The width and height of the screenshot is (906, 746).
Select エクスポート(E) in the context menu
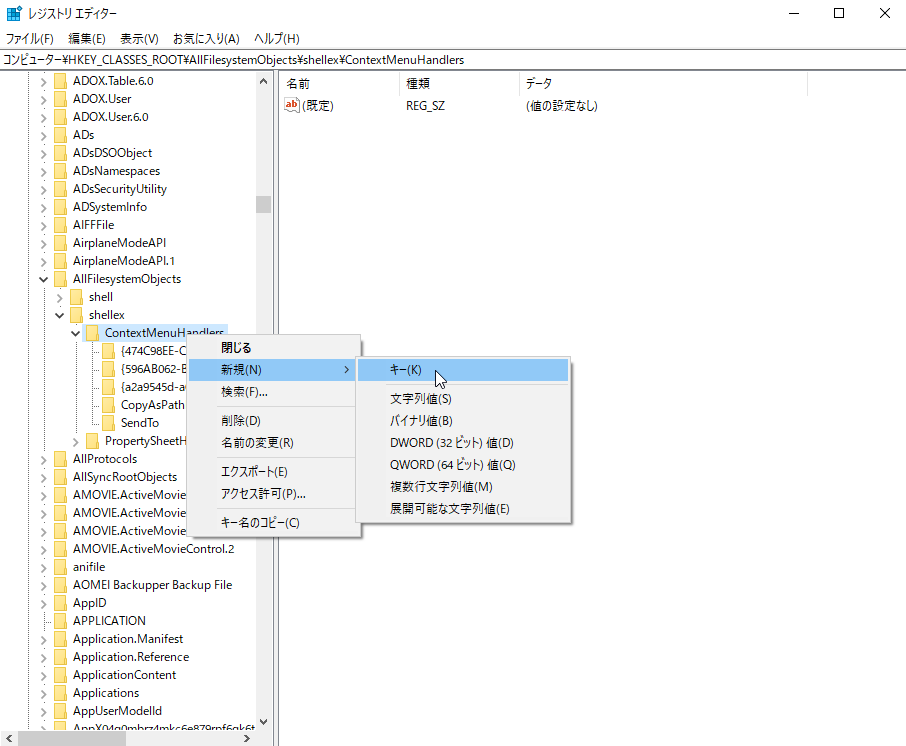point(273,472)
